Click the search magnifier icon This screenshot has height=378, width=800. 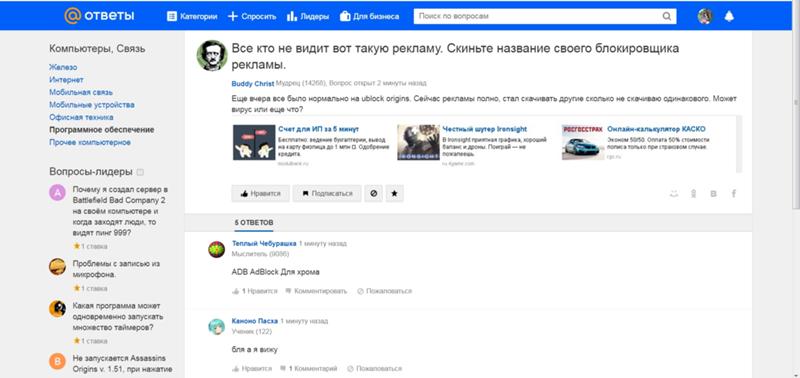(x=667, y=16)
